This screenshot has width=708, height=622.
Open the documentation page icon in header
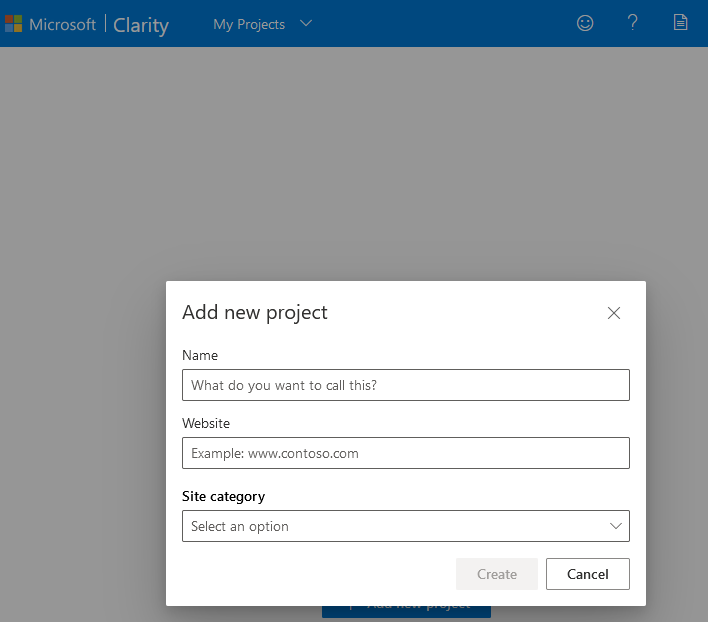tap(681, 23)
